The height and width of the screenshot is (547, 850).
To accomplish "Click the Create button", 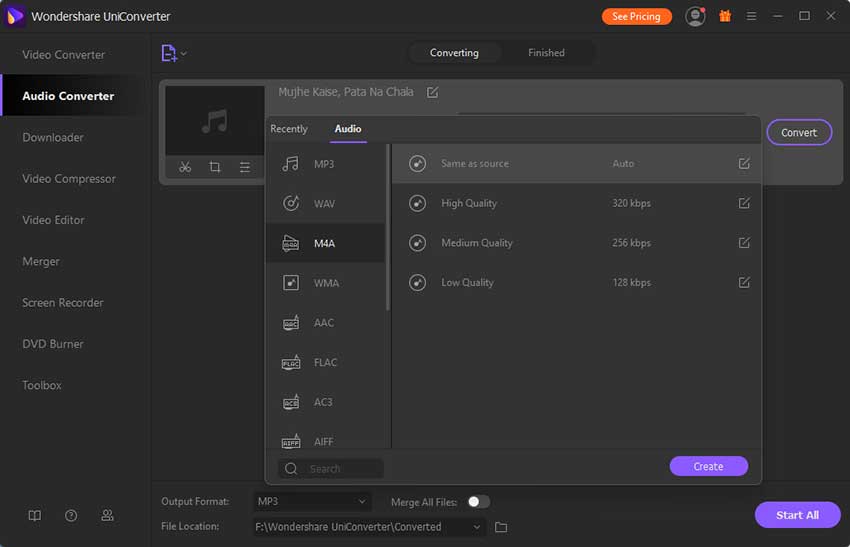I will click(709, 466).
